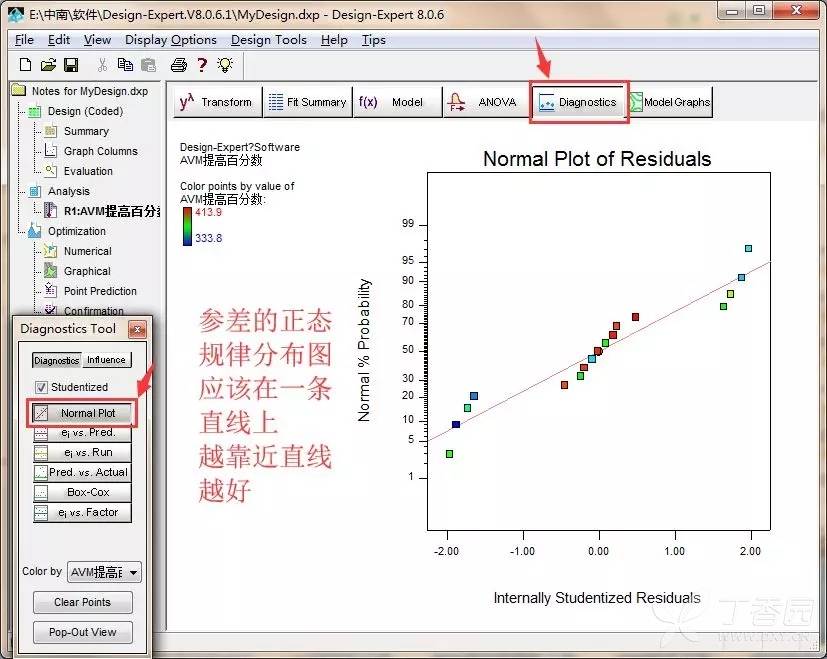827x659 pixels.
Task: Click the color gradient legend bar
Action: pos(187,226)
